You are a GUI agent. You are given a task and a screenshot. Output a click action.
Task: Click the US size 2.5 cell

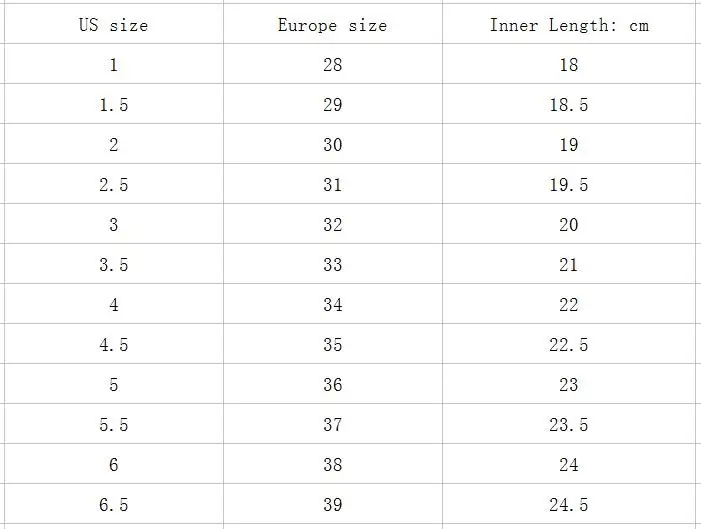pyautogui.click(x=113, y=185)
